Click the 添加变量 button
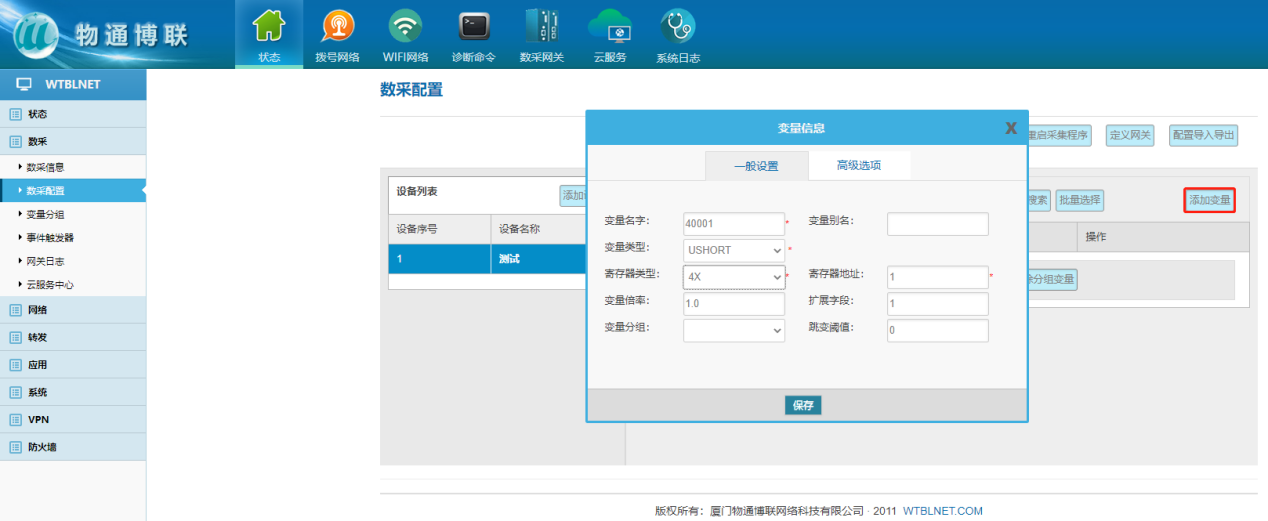Screen dimensions: 1268x521 [x=1209, y=200]
